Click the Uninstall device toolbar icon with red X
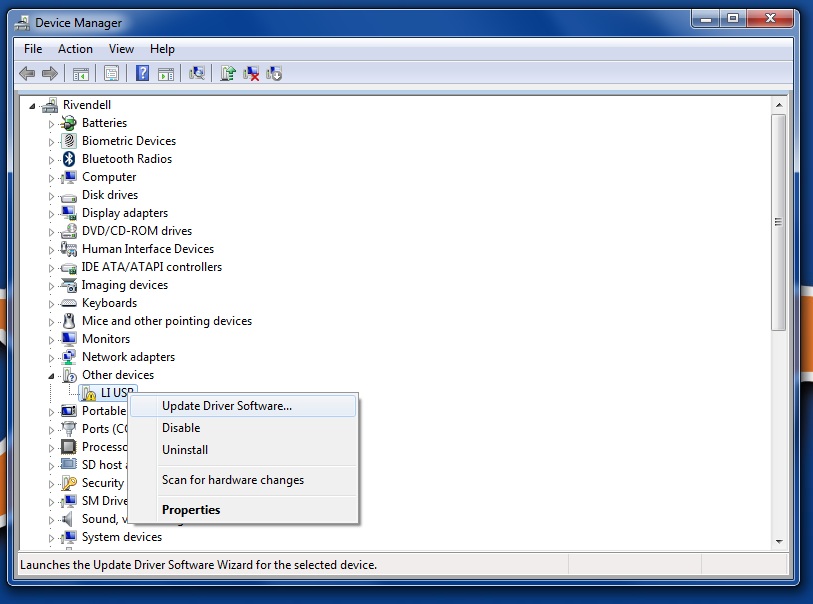 (252, 73)
